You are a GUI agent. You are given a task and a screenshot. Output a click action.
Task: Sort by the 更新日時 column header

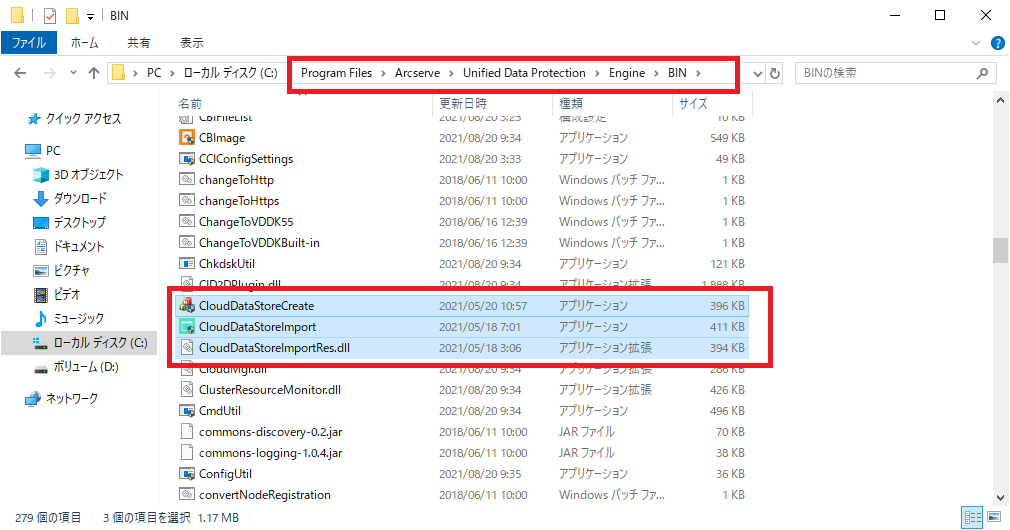pyautogui.click(x=463, y=103)
